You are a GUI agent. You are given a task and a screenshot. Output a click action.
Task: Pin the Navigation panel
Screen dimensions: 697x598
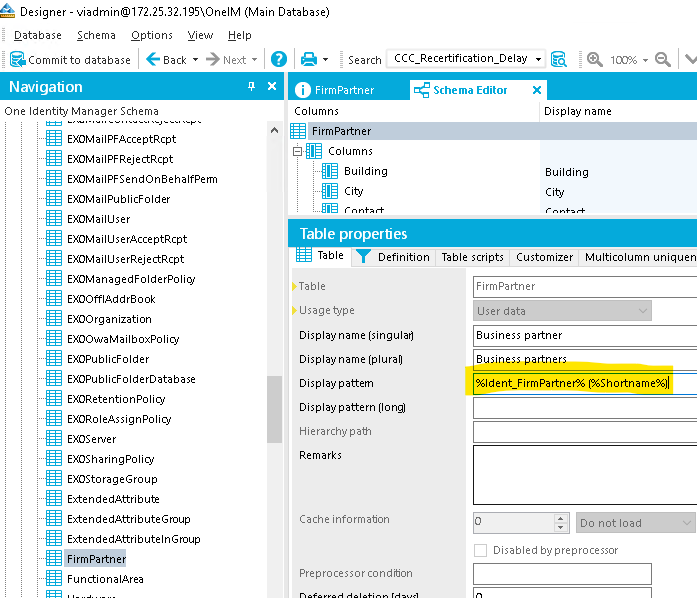pos(251,87)
